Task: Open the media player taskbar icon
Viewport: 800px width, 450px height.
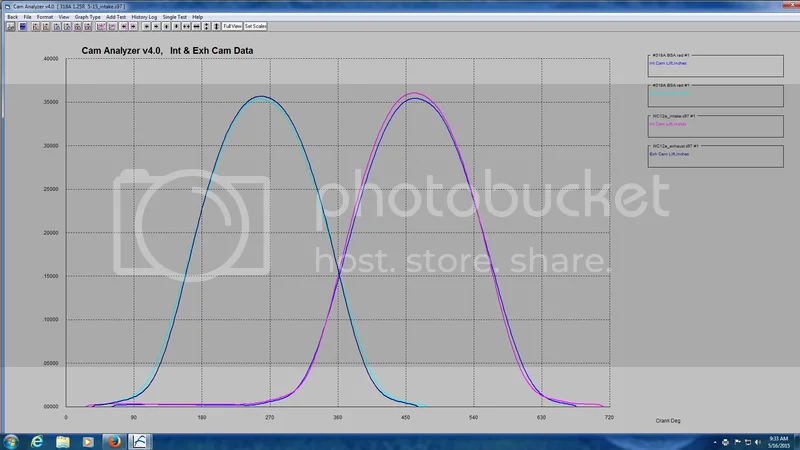Action: pos(88,441)
